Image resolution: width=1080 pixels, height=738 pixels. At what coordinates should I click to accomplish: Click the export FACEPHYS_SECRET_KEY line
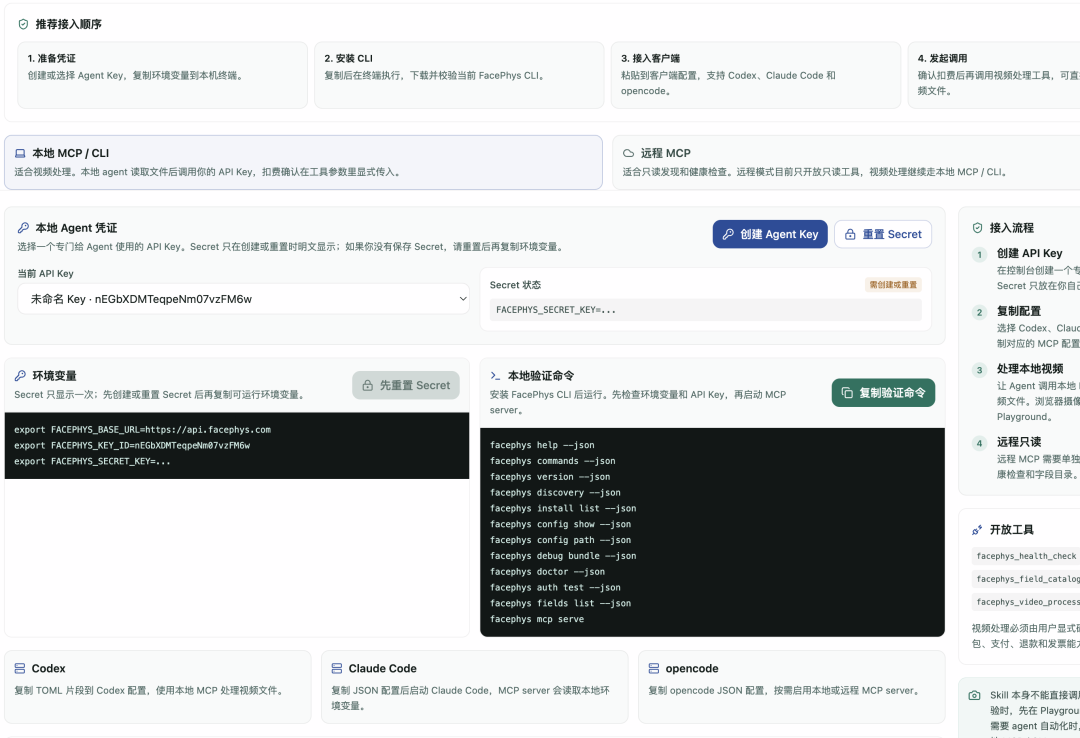(x=92, y=461)
